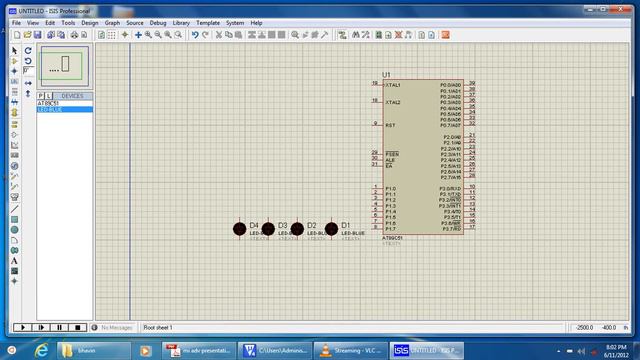640x360 pixels.
Task: Select the Selection mode arrow tool
Action: coord(14,51)
